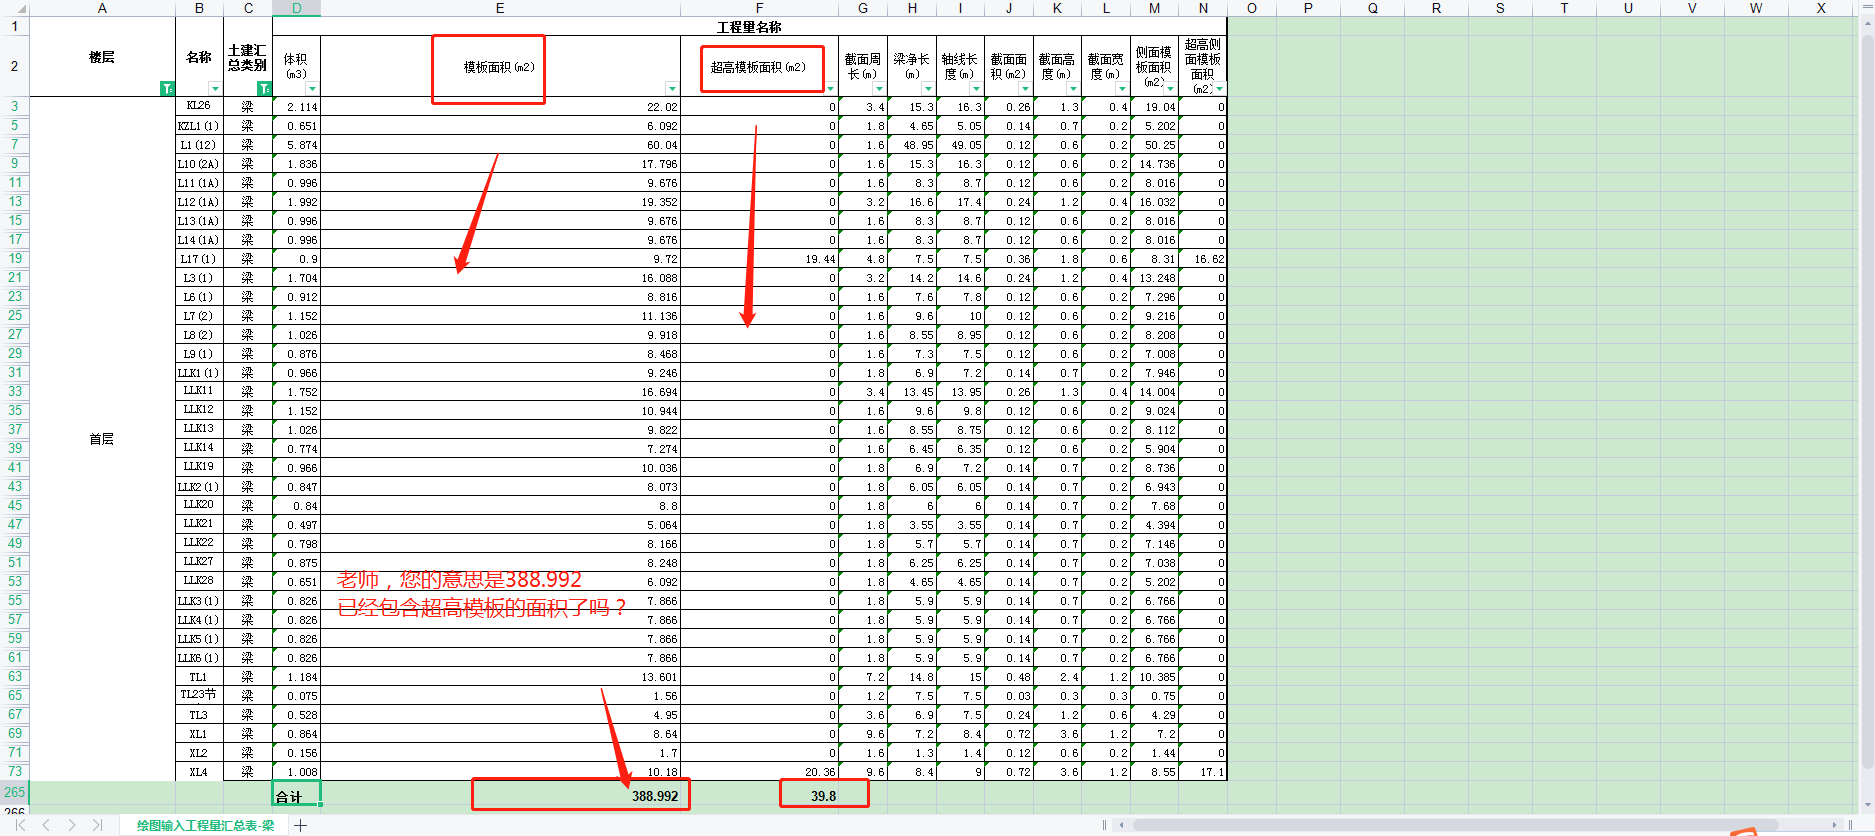
Task: Open the 土建汇总类别 filter button
Action: click(264, 89)
